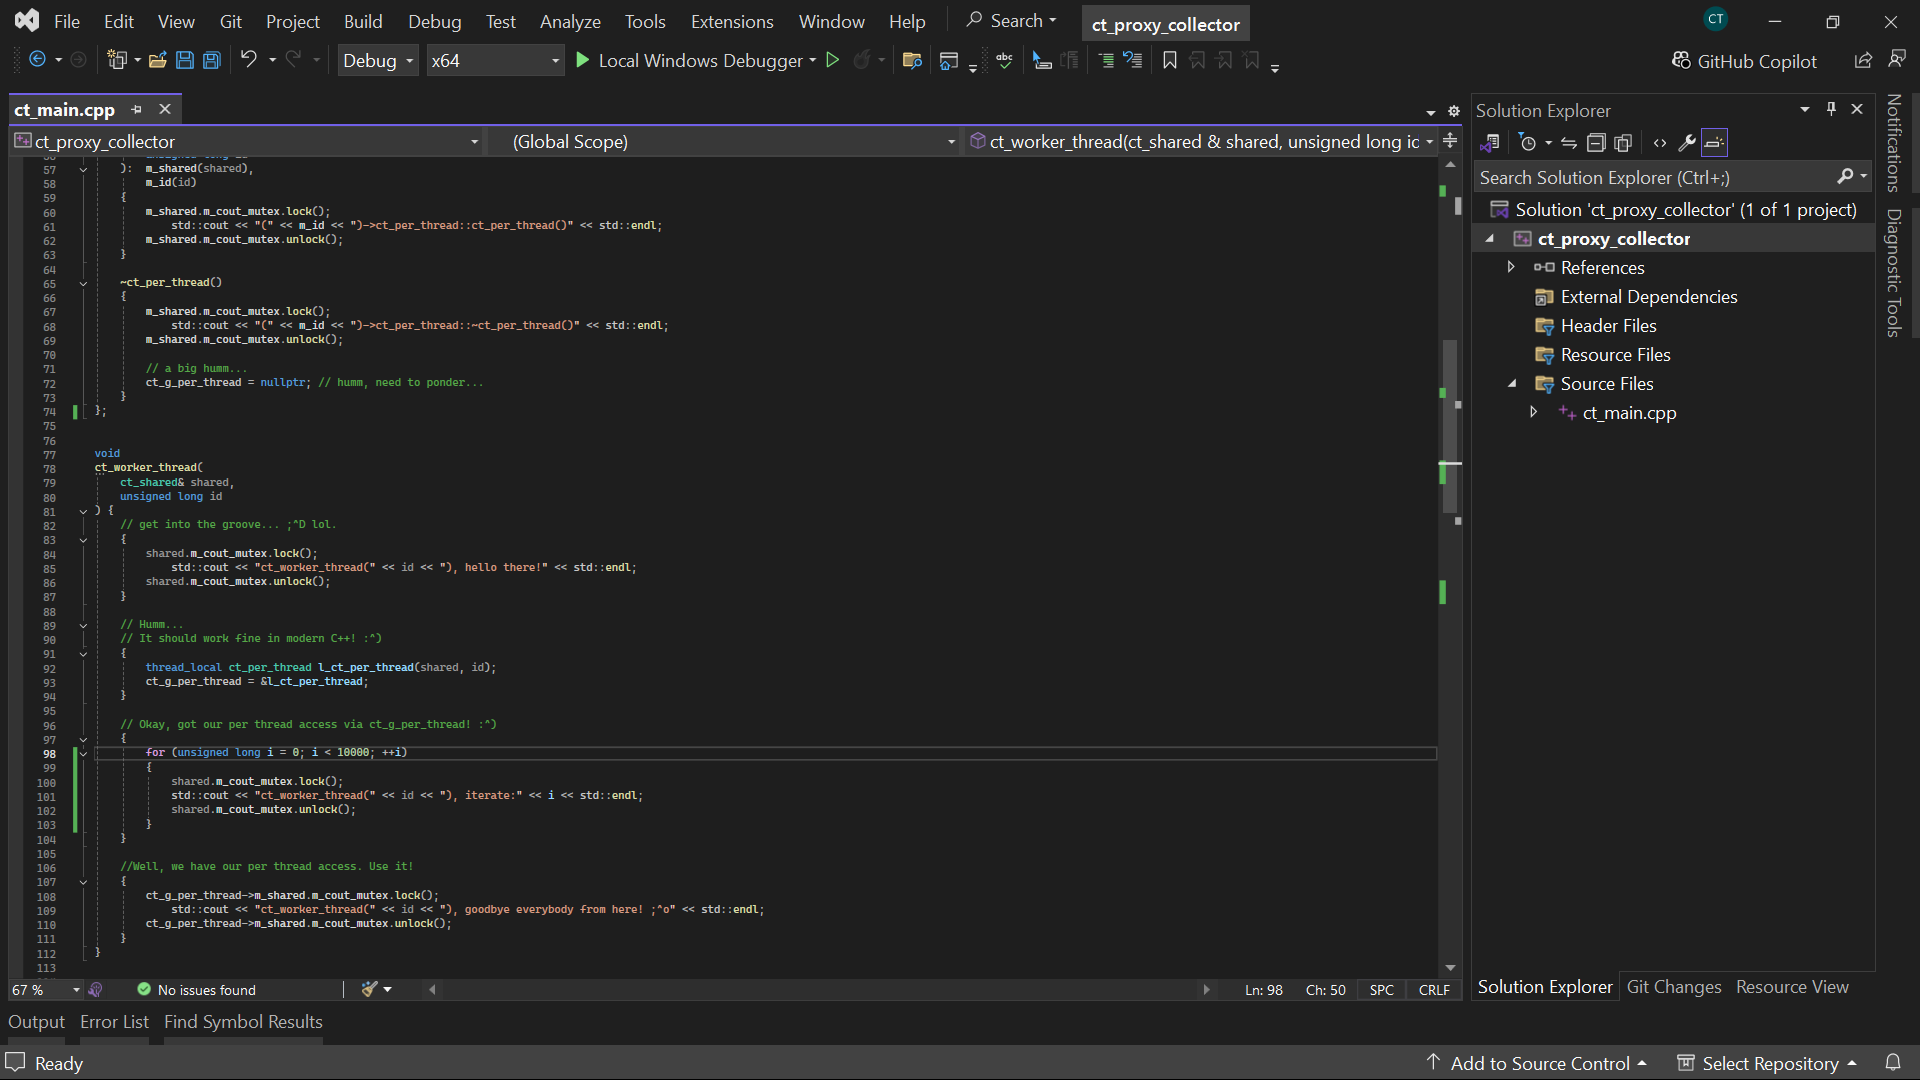Viewport: 1920px width, 1080px height.
Task: Open the Analyze menu
Action: [570, 21]
